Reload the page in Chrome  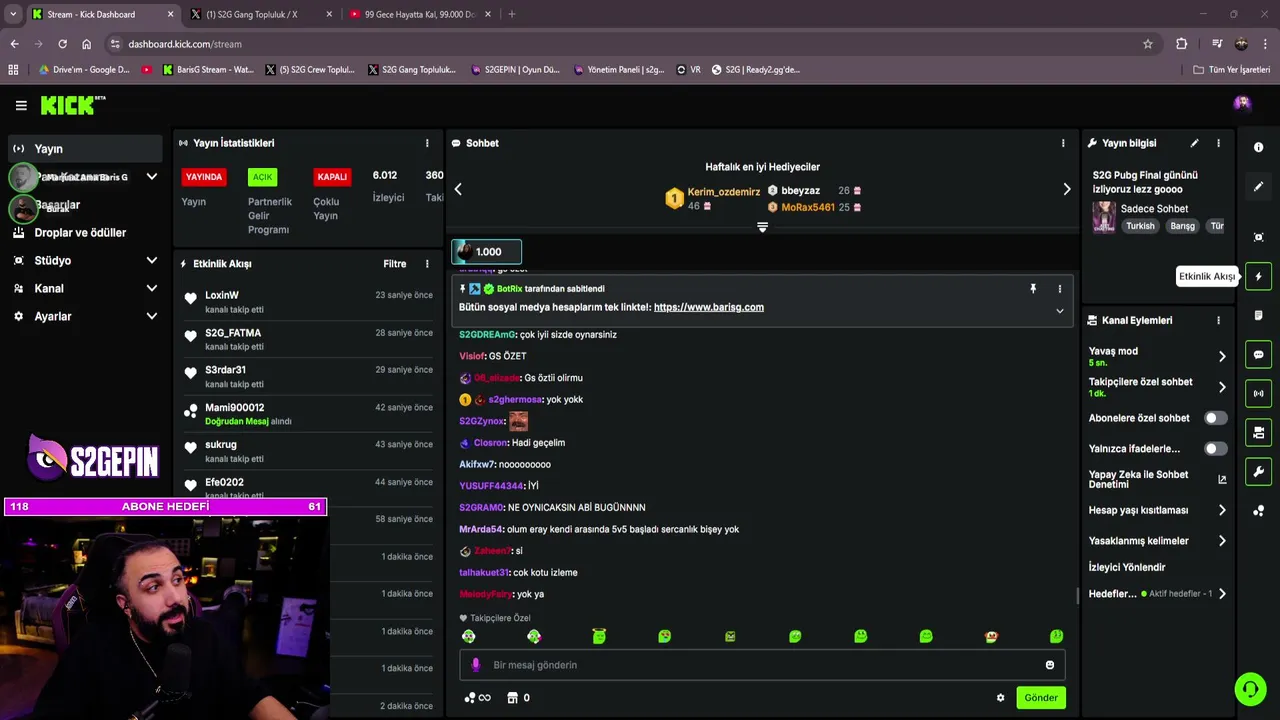click(62, 44)
